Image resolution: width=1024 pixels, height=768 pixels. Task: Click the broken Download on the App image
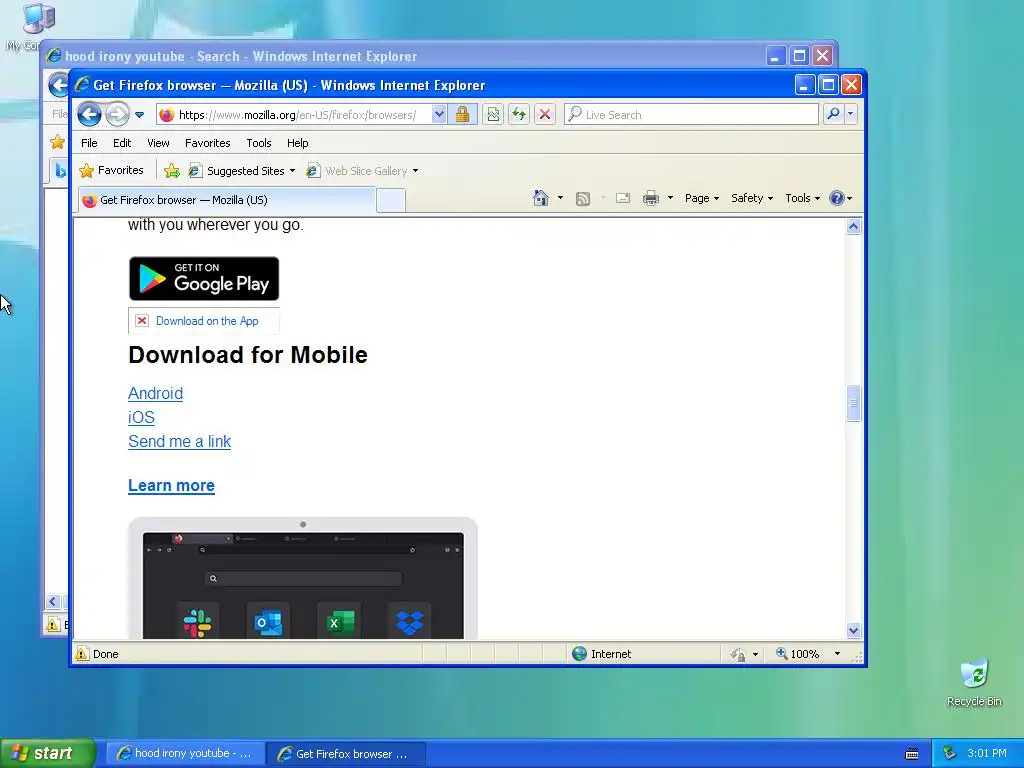tap(204, 321)
